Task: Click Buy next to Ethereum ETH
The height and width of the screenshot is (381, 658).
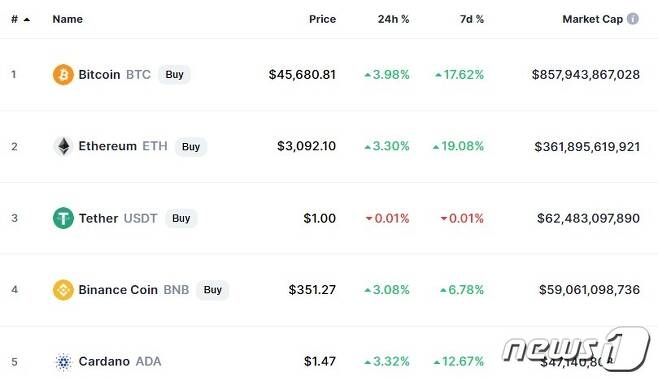Action: (191, 147)
